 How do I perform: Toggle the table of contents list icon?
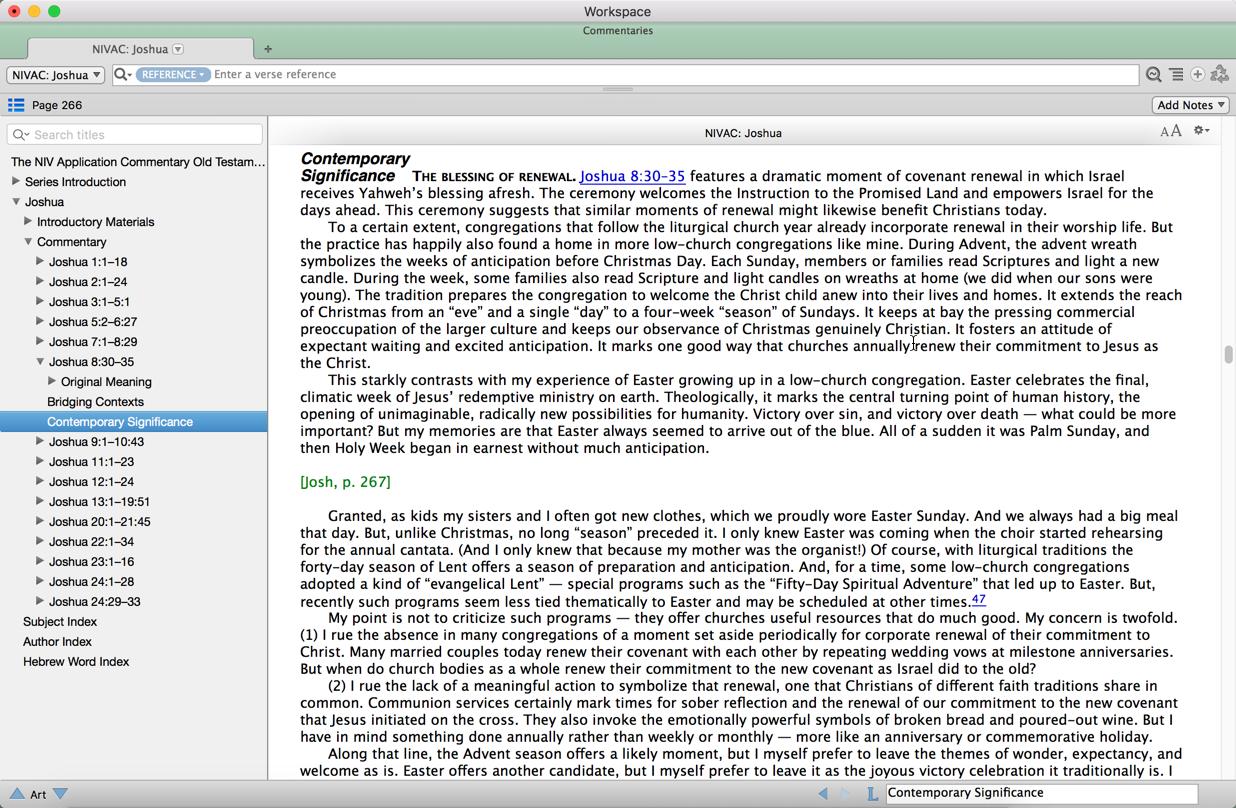[x=16, y=105]
